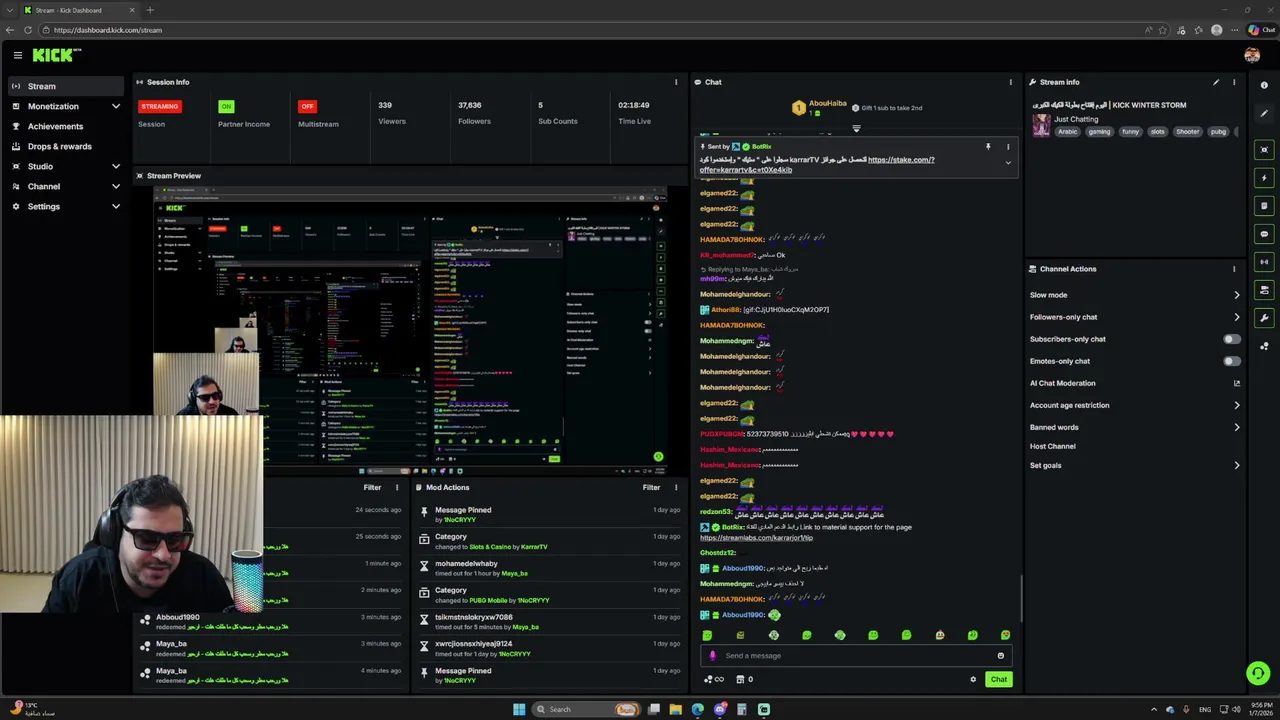Open Session Info panel options menu
Screen dimensions: 1280x720
coord(676,82)
